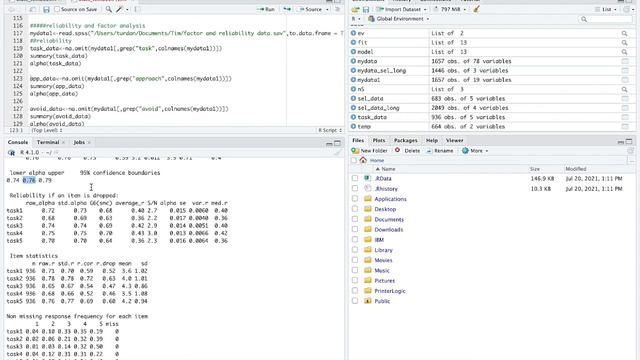Open code tools wand menu
Viewport: 640px width, 360px height.
coord(122,9)
